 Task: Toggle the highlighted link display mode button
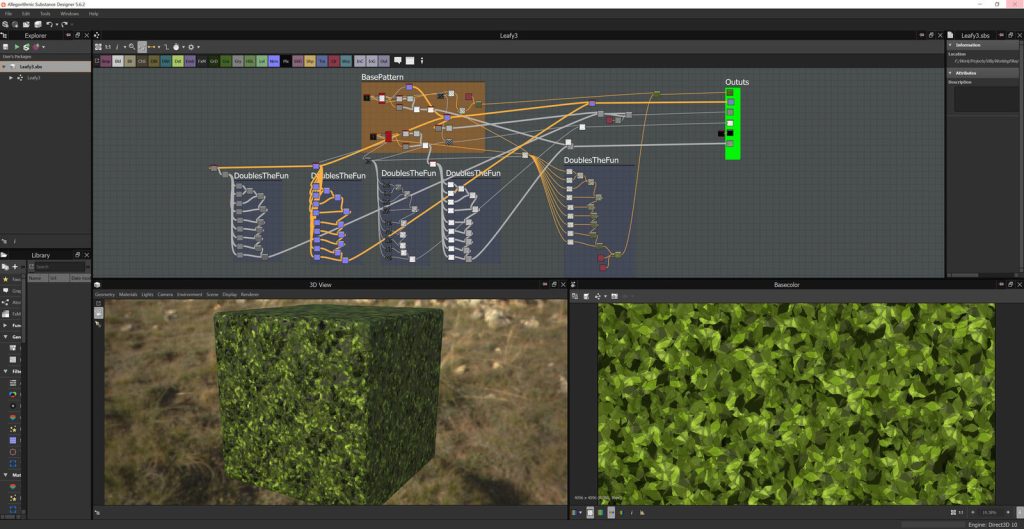pos(142,47)
